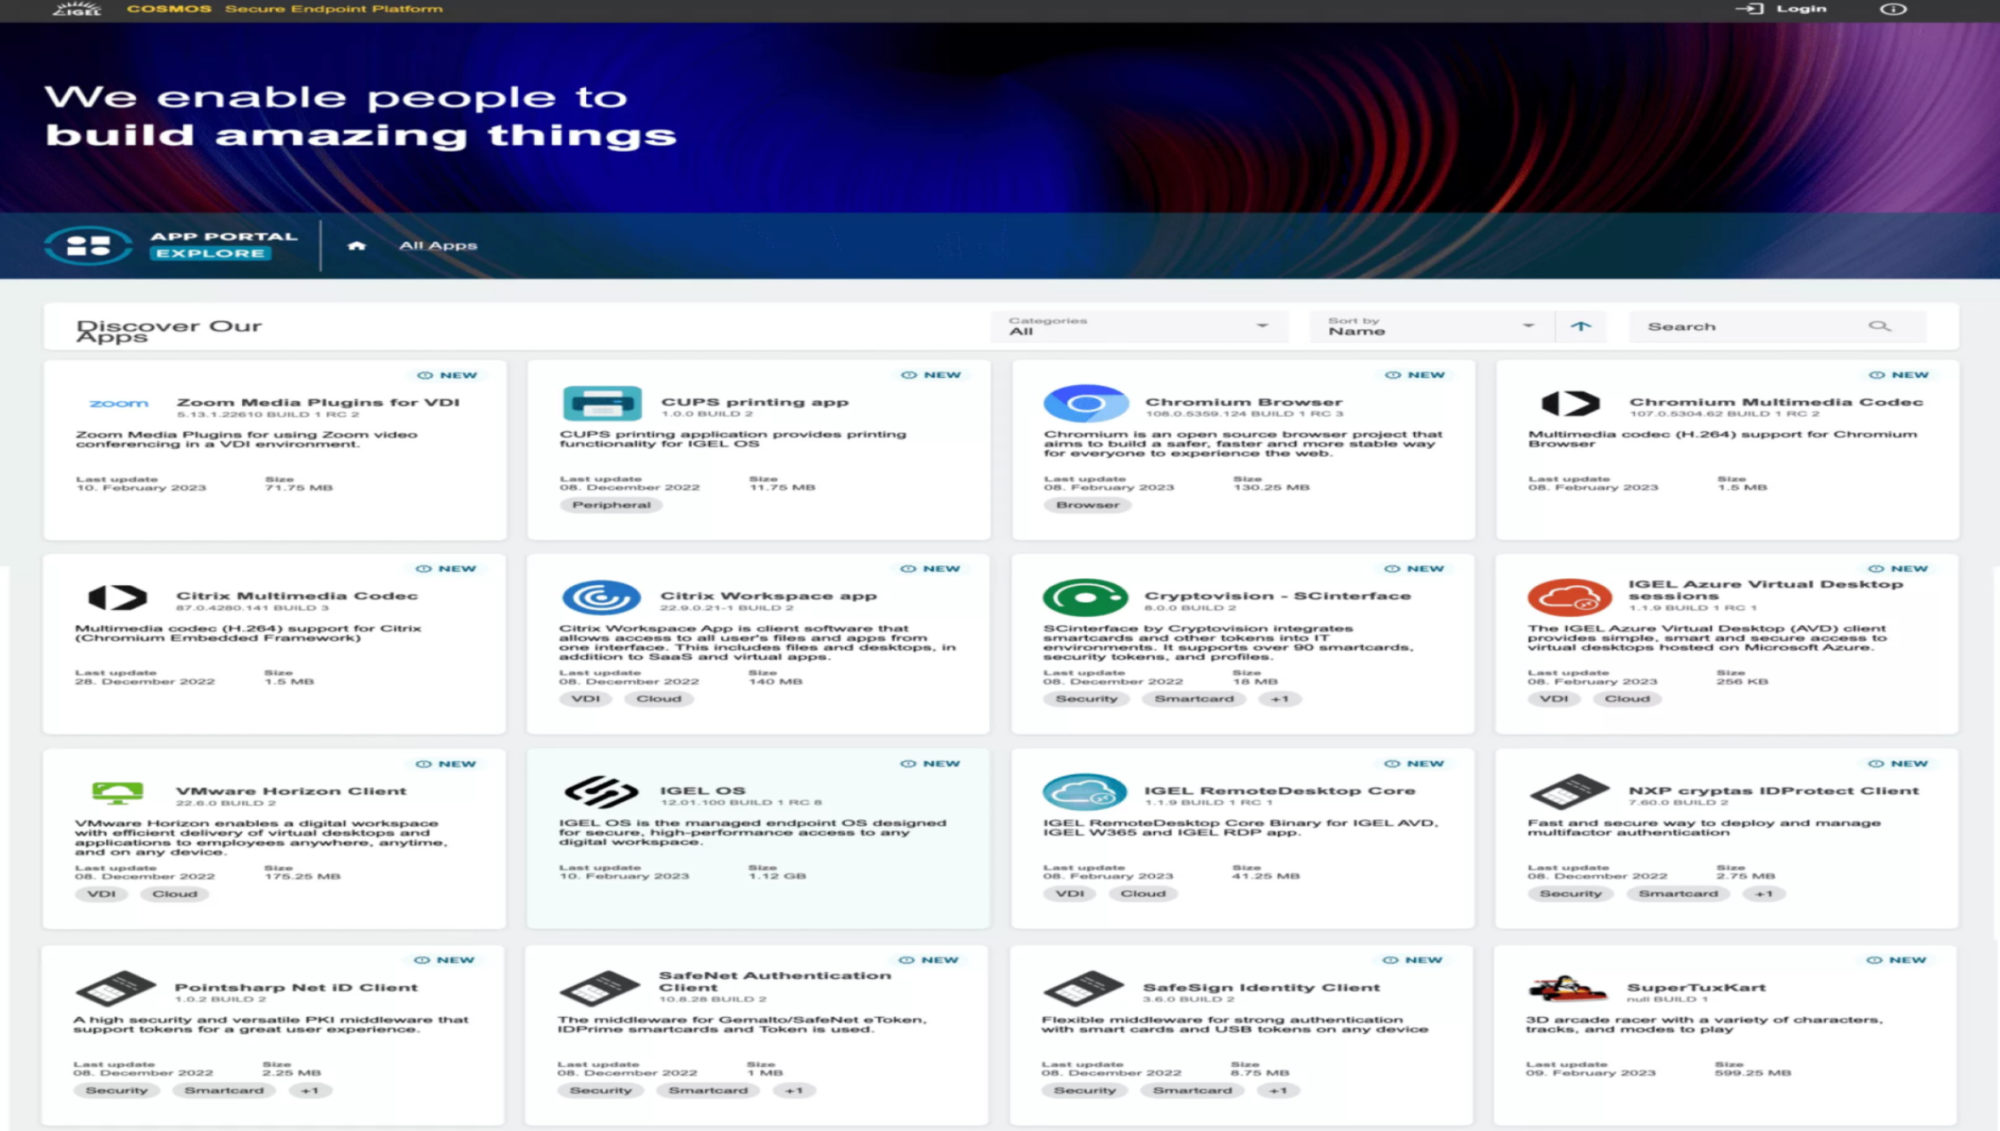Open the Categories dropdown
This screenshot has height=1131, width=2000.
1138,327
